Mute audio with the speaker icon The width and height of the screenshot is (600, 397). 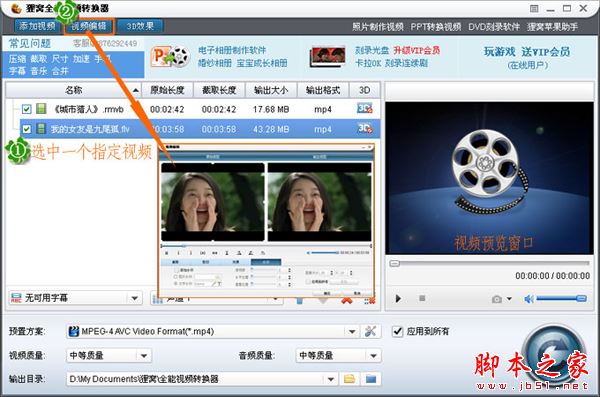pyautogui.click(x=529, y=299)
